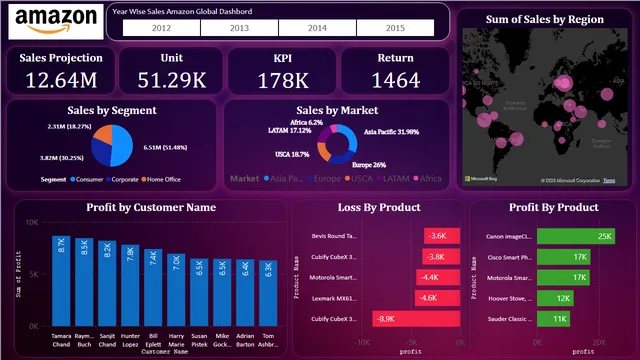Click the LATAM market legend entry

click(393, 178)
